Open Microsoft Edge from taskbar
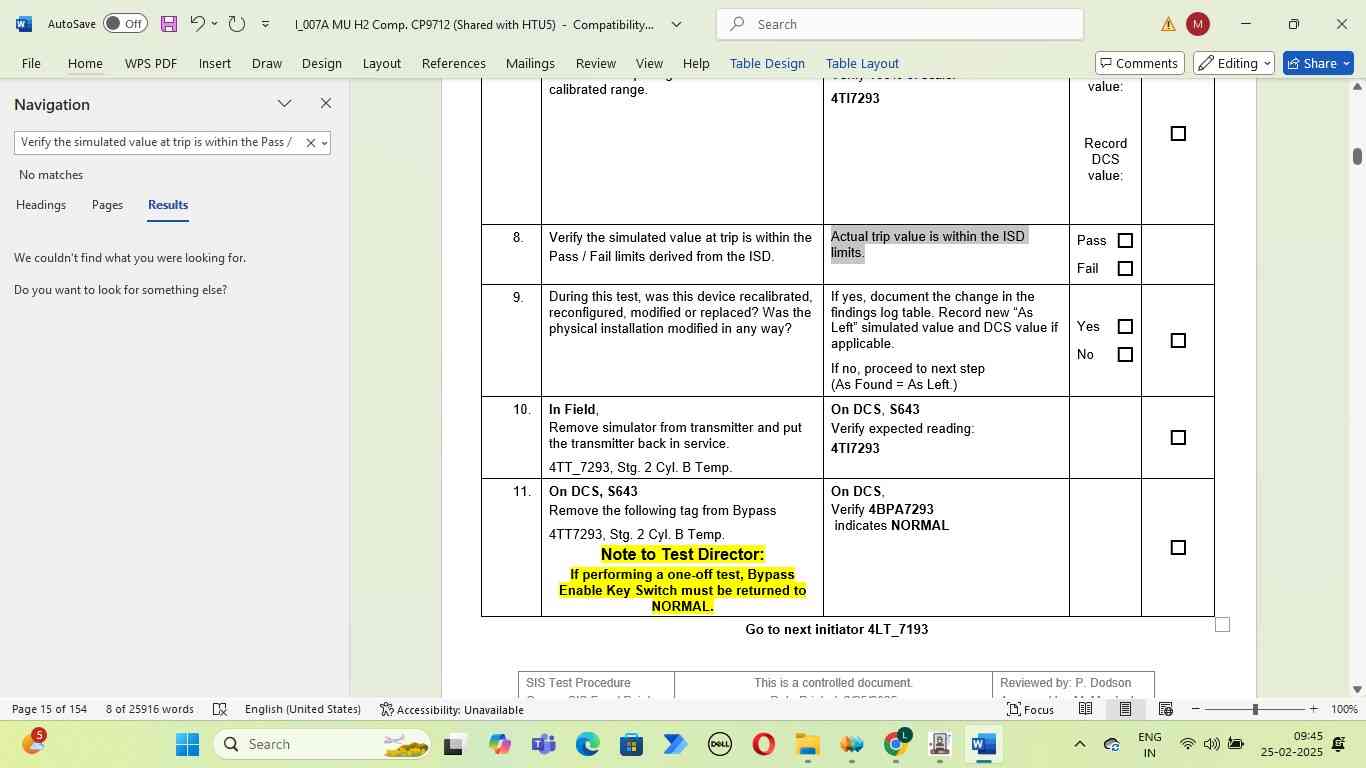Screen dimensions: 1366x768 pyautogui.click(x=587, y=744)
